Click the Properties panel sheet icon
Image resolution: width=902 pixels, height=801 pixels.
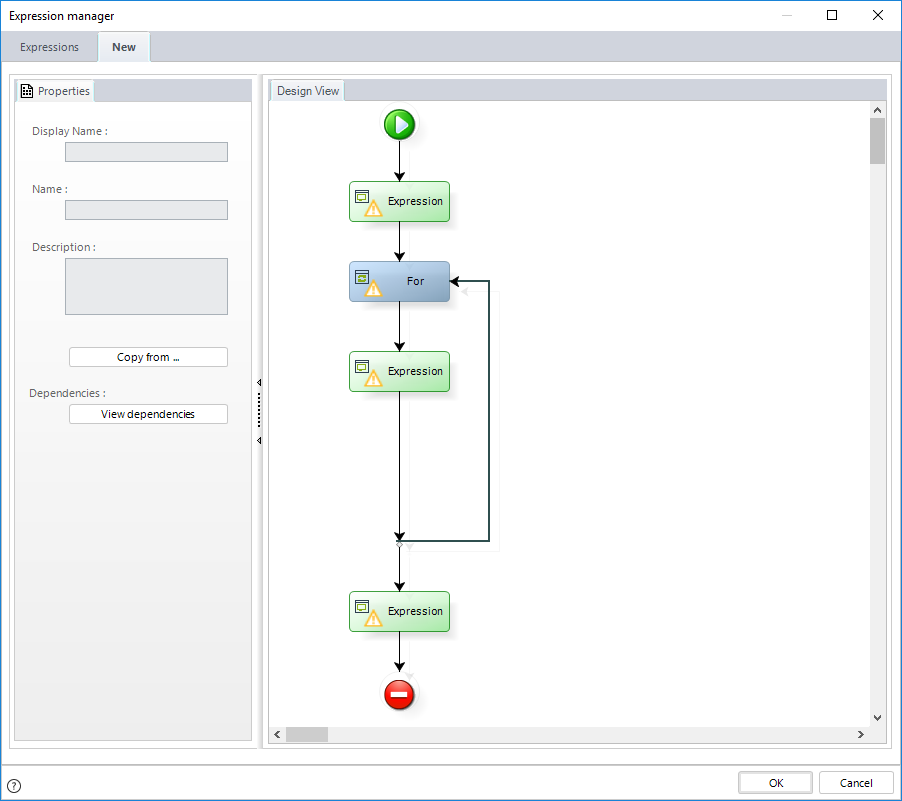click(x=26, y=91)
